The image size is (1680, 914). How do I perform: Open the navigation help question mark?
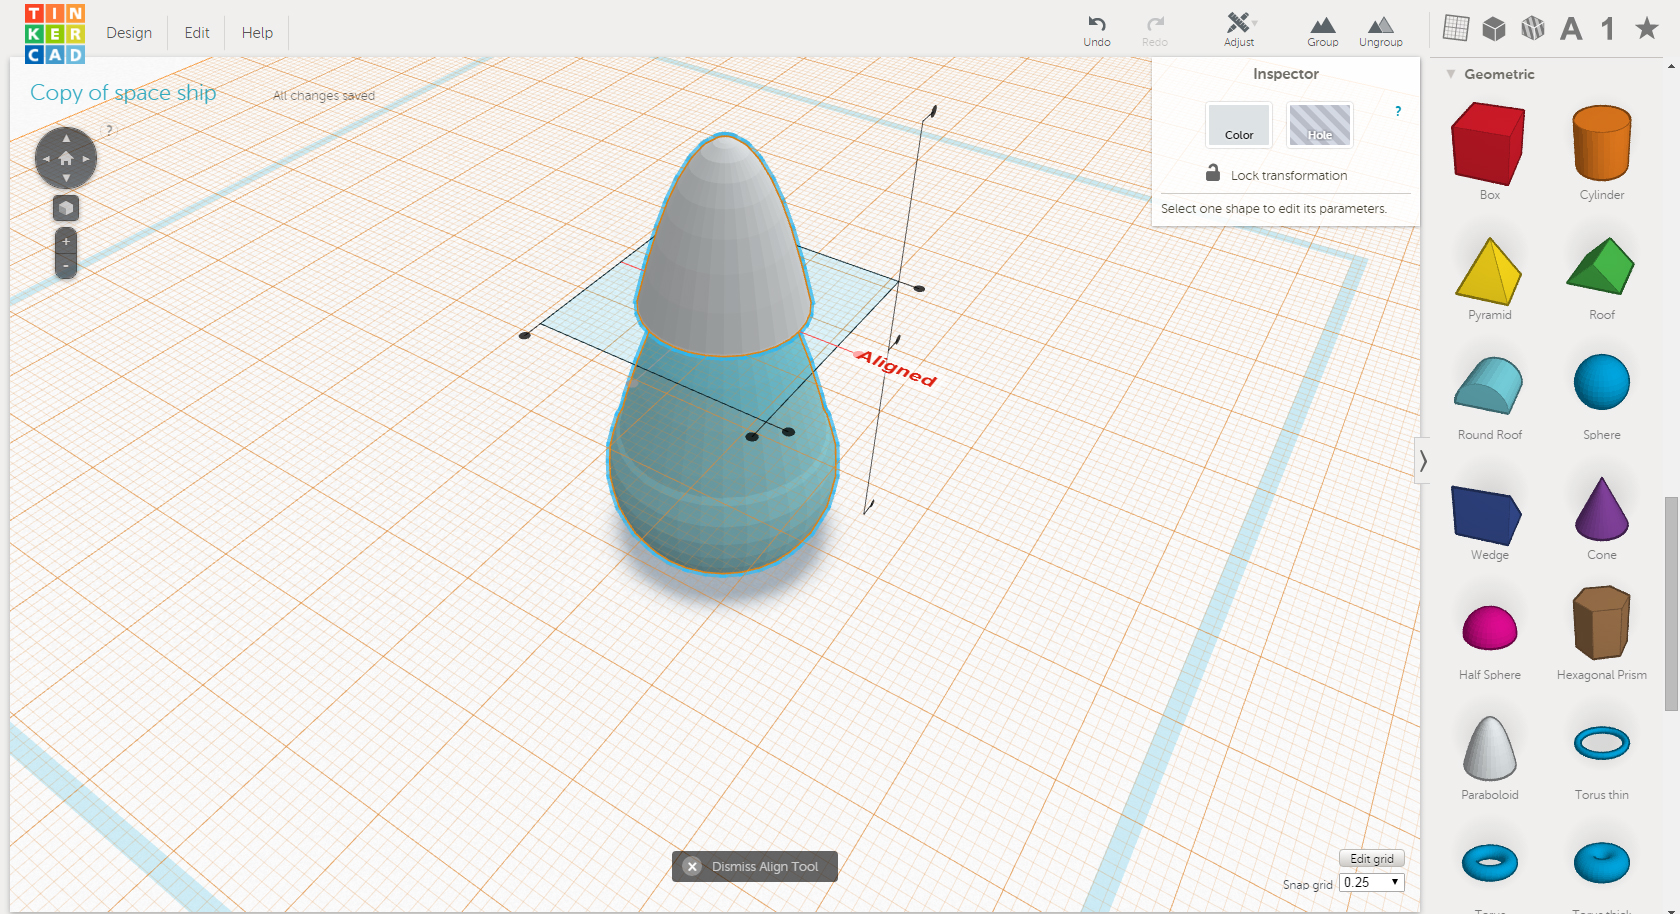pos(110,130)
